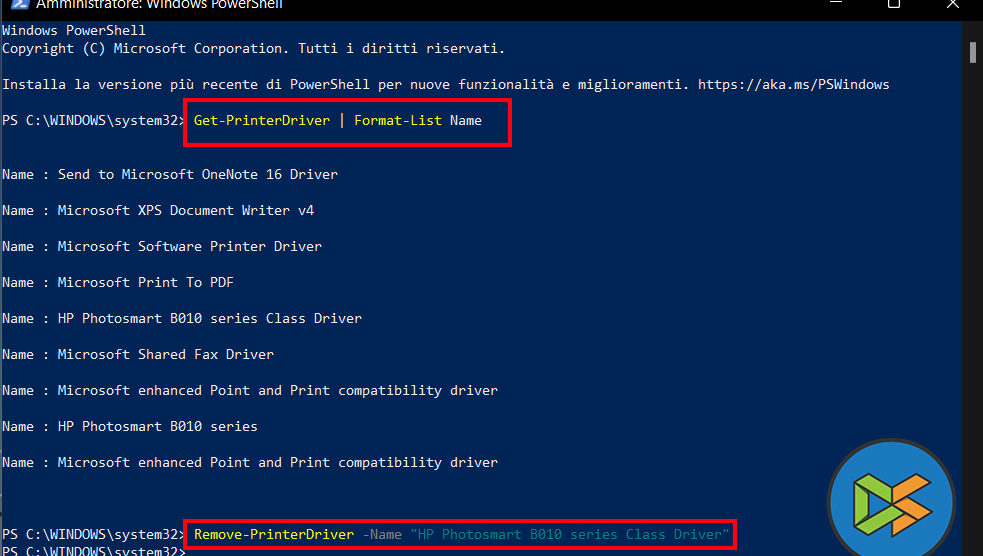Close the Administrator PowerShell window
Viewport: 983px width, 556px height.
pos(953,4)
